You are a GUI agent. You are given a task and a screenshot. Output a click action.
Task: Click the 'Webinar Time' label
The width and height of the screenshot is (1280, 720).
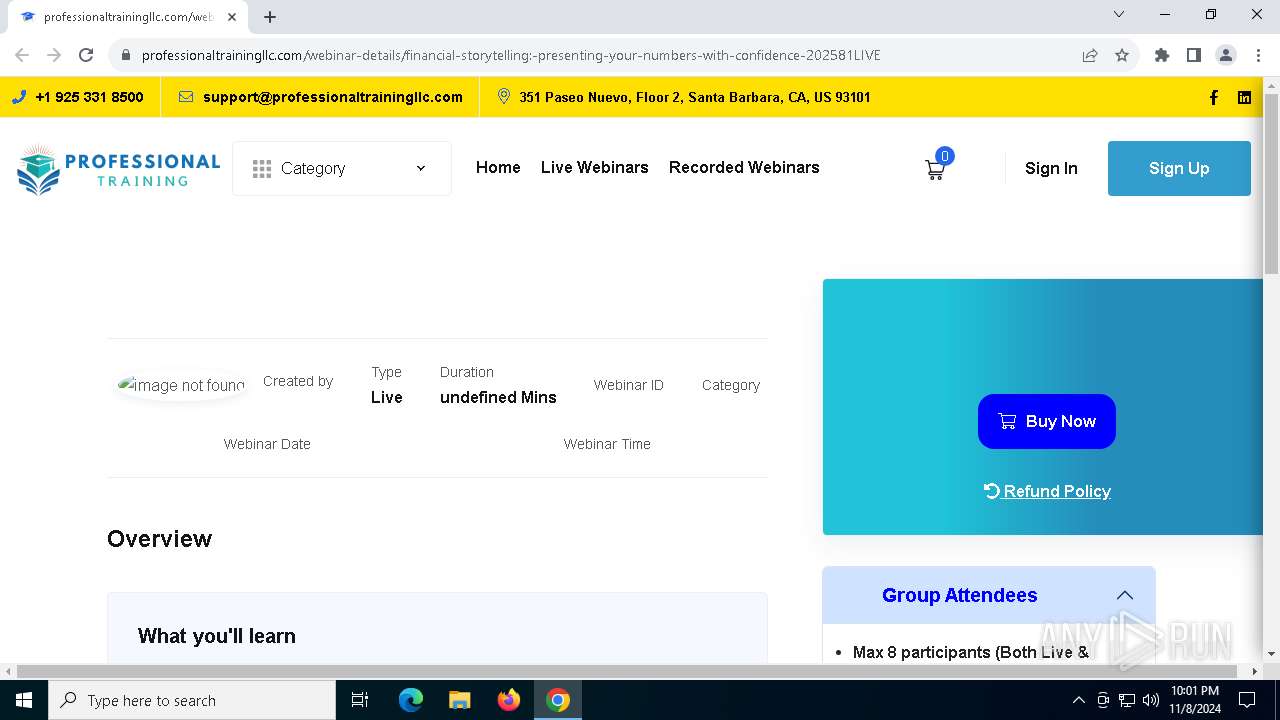607,444
